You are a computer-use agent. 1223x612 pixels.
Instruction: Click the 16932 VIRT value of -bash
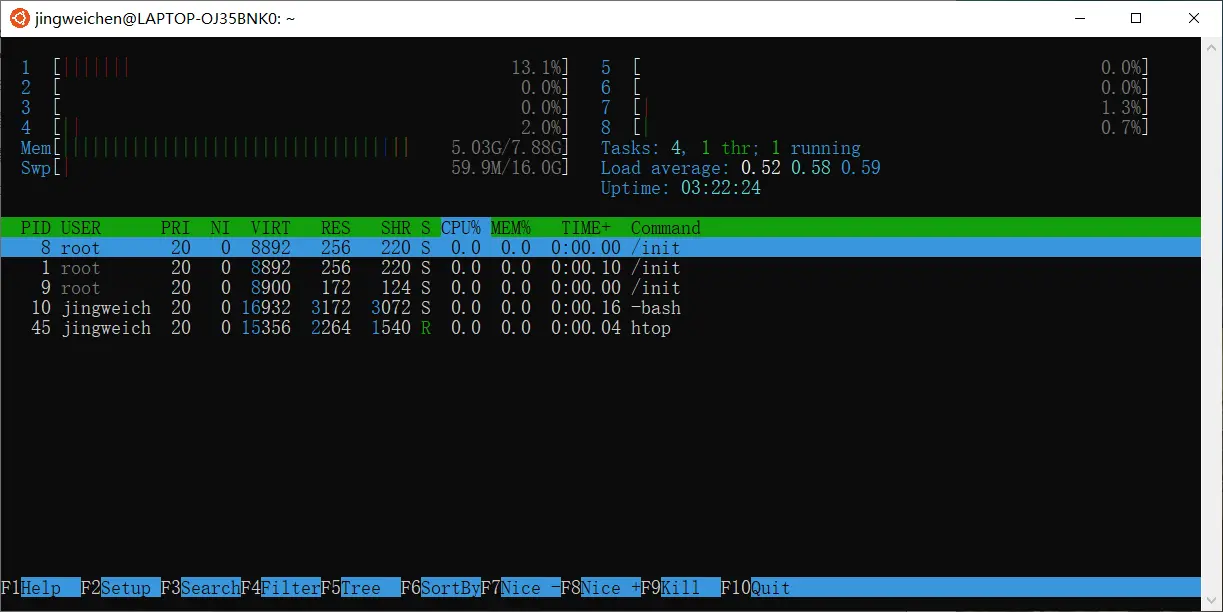266,308
